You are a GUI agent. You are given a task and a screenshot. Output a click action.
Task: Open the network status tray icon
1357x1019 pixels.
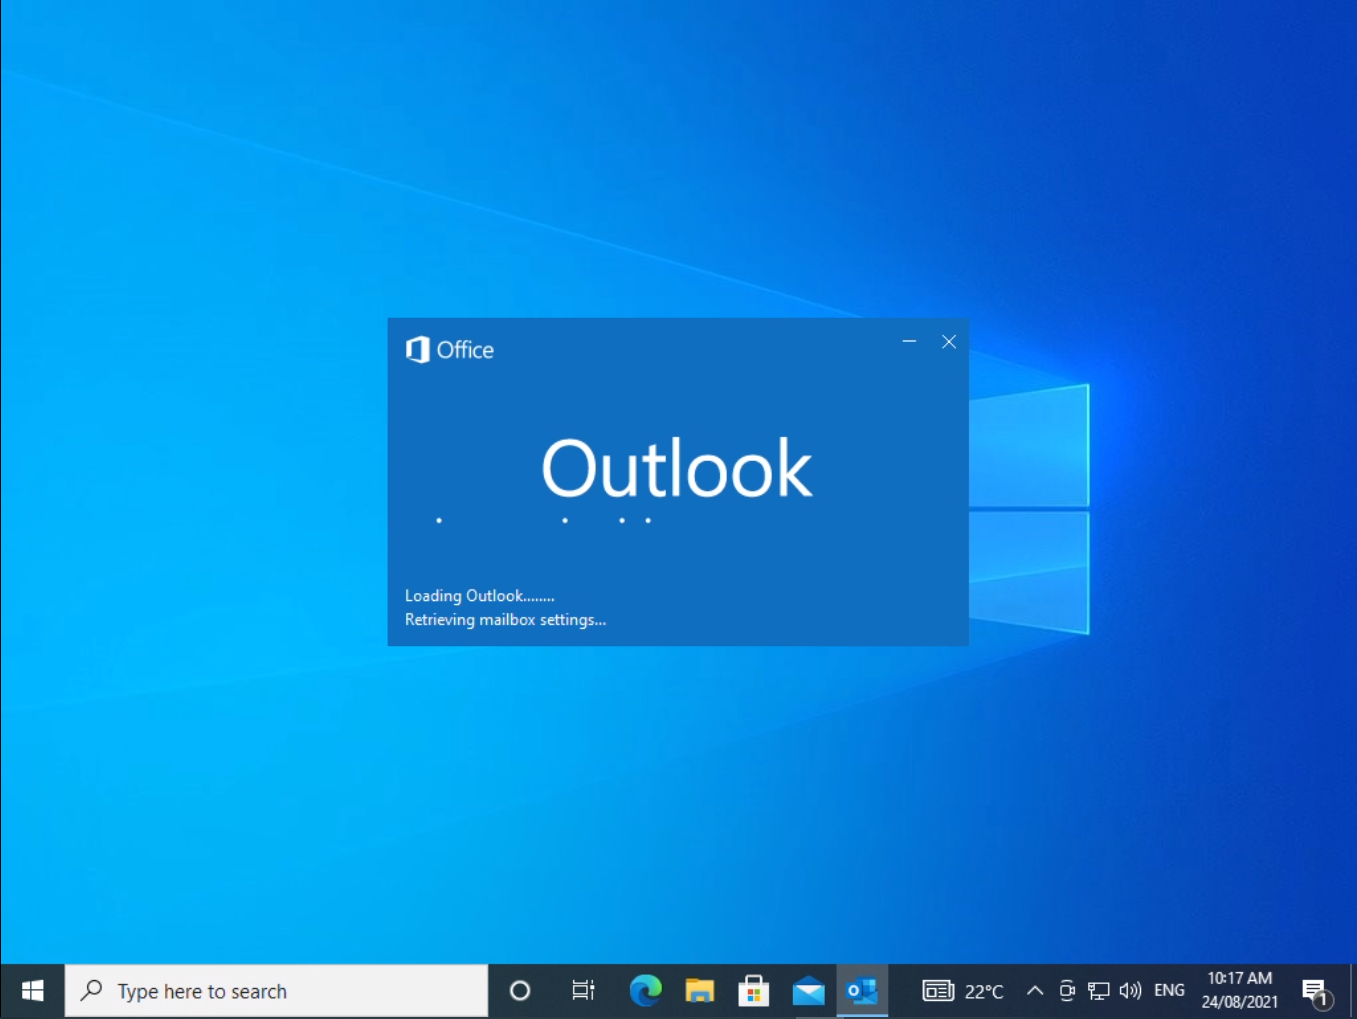1099,991
